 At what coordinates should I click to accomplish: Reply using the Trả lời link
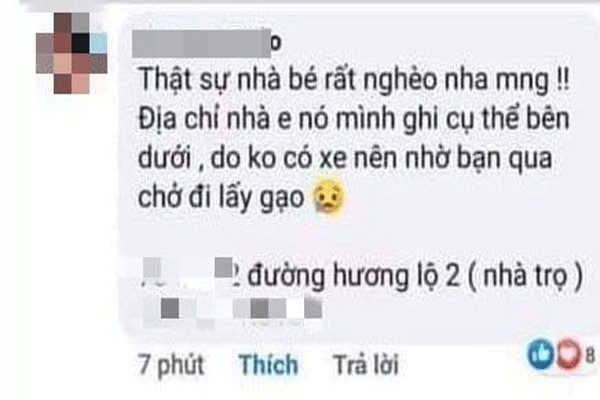pos(366,364)
